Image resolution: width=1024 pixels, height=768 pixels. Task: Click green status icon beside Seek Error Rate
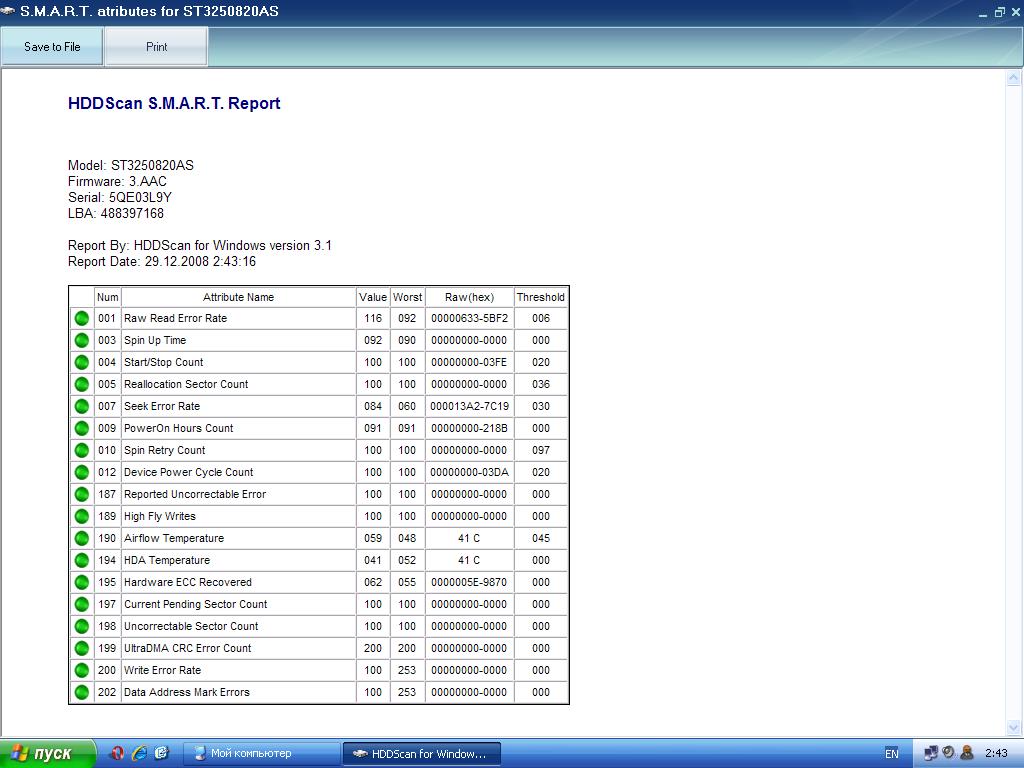[x=82, y=406]
